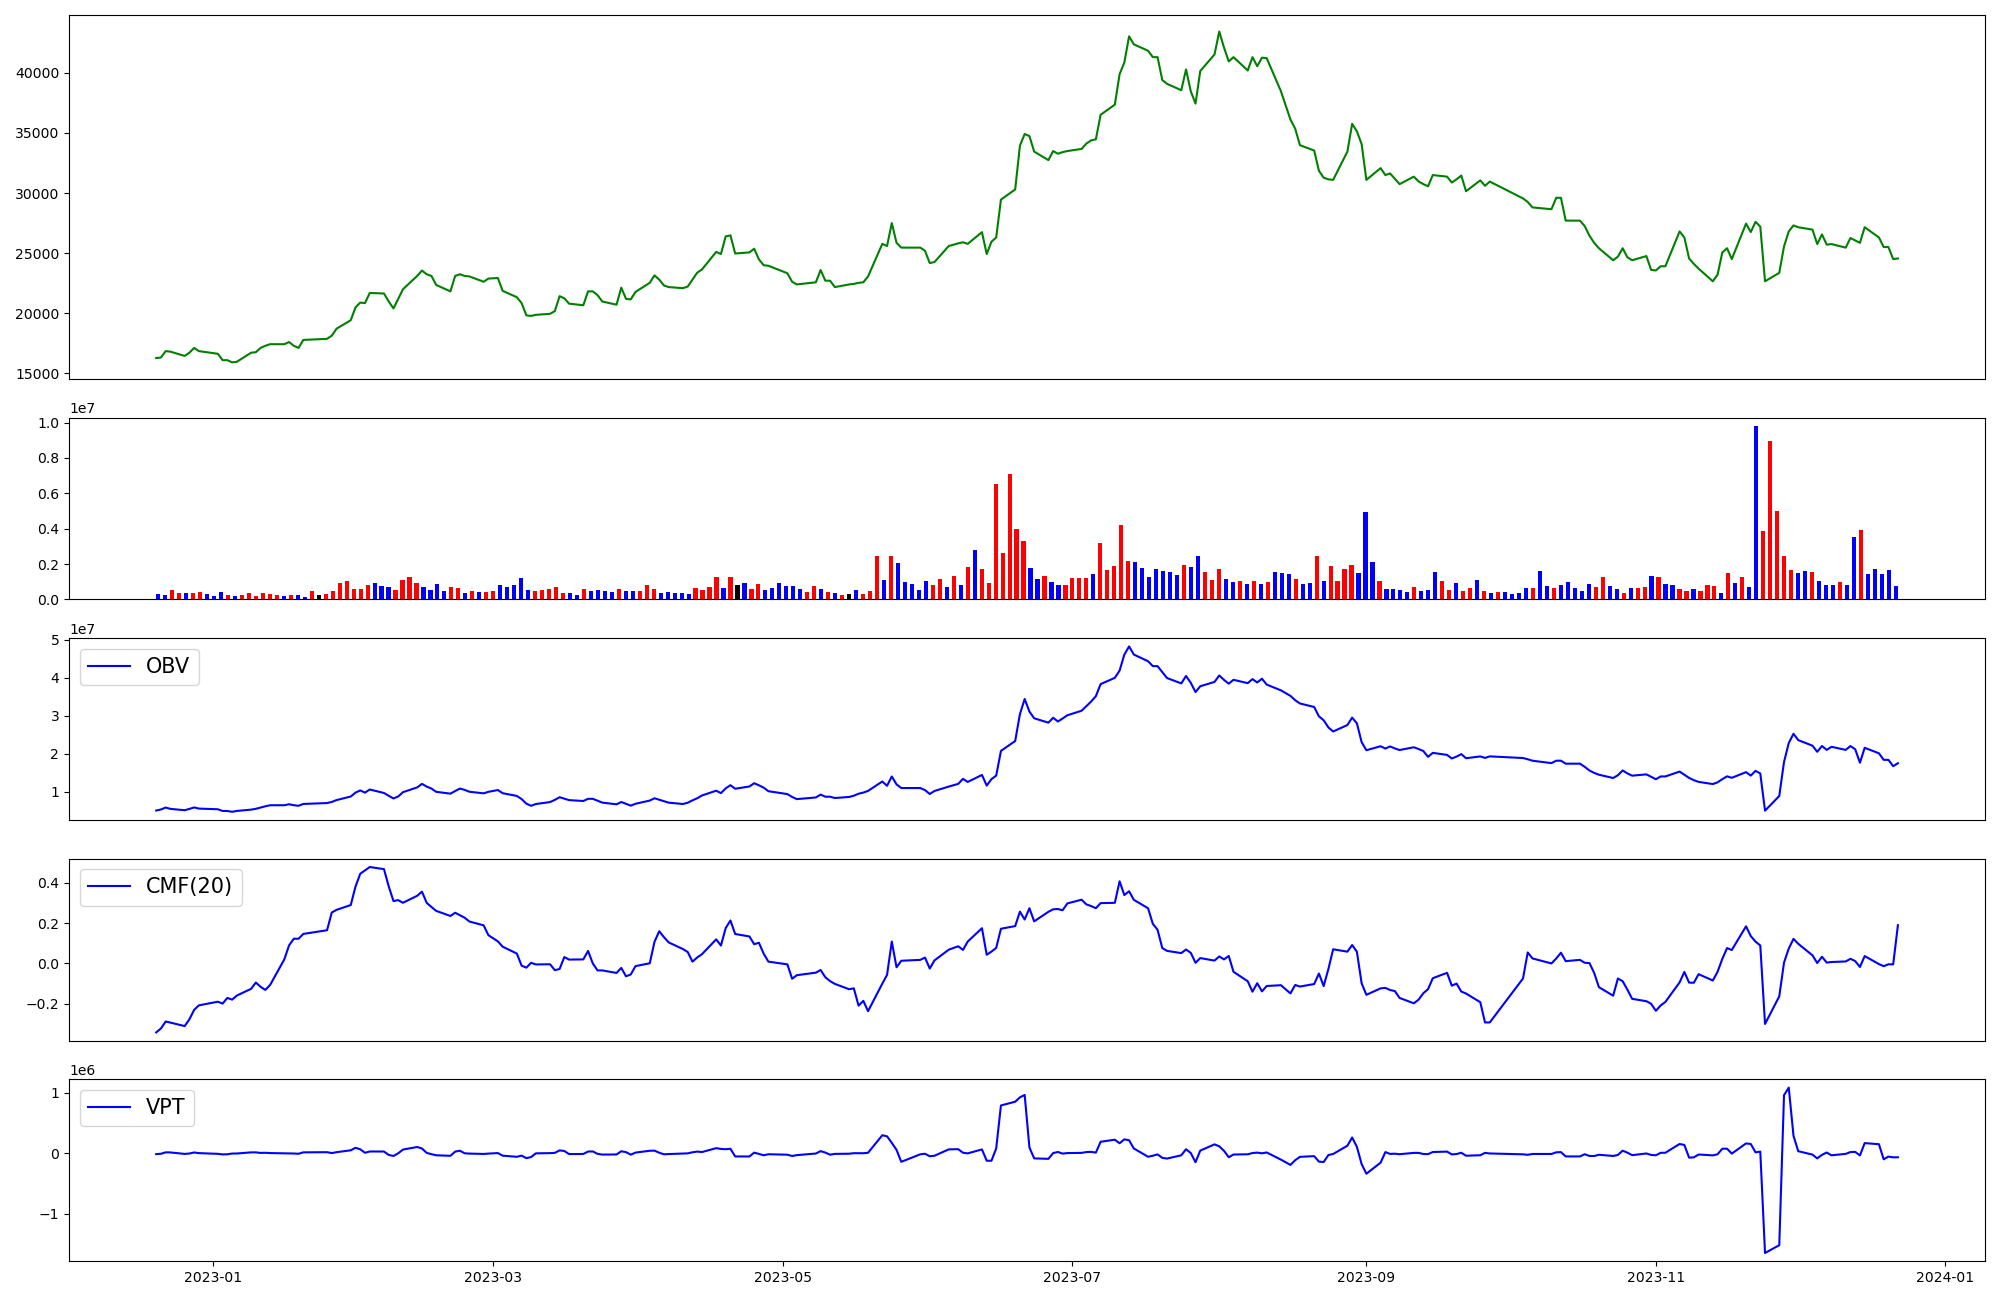This screenshot has width=2000, height=1300.
Task: Click the 1e6 exponent label above VPT chart
Action: tap(82, 1070)
